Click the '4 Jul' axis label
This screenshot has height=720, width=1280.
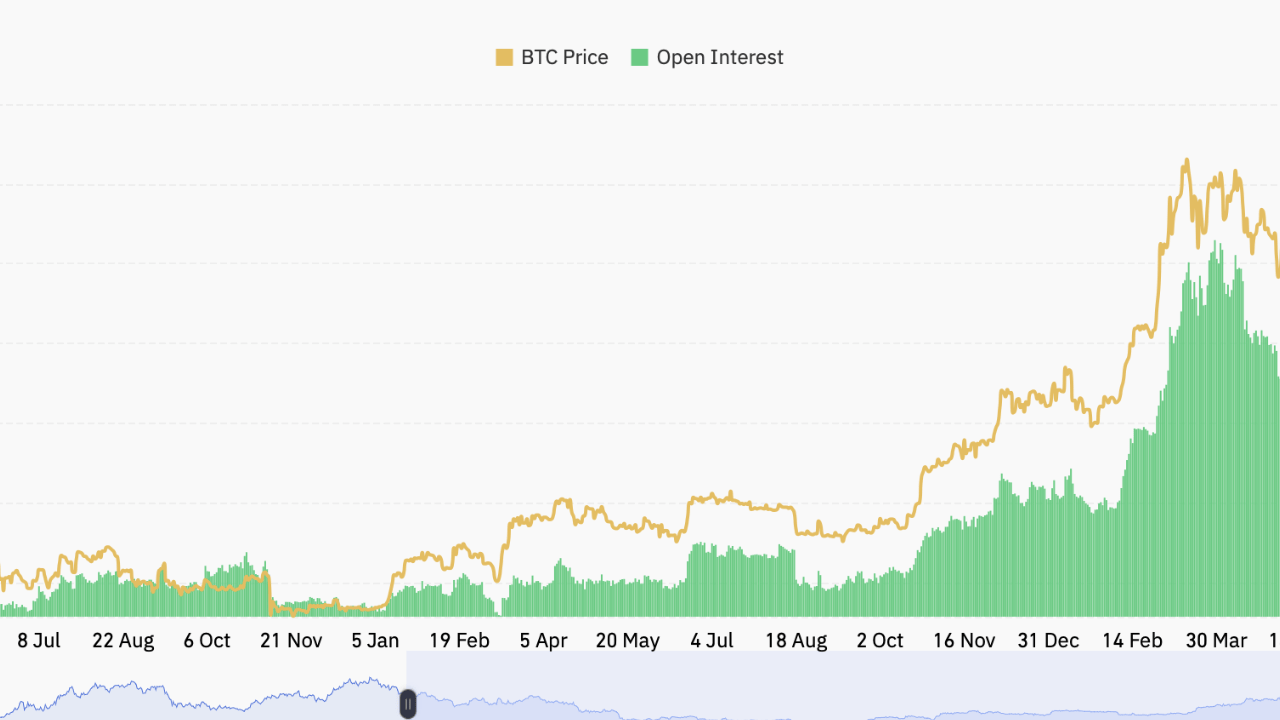[x=712, y=641]
